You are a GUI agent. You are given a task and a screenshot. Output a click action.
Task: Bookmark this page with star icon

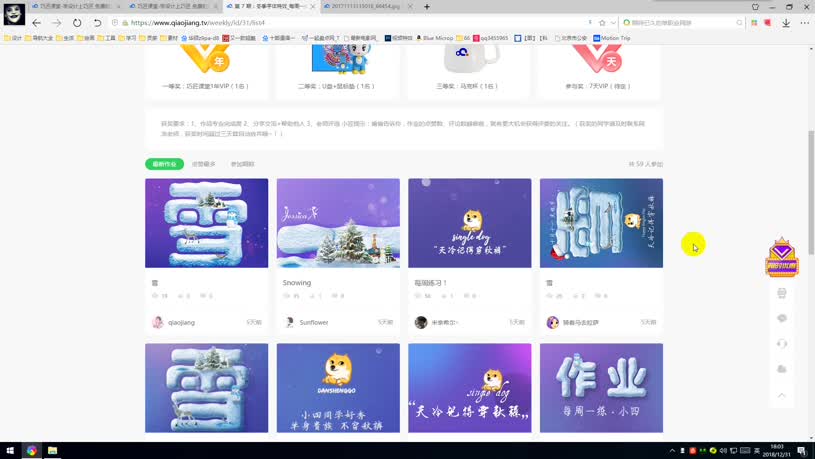coord(602,23)
